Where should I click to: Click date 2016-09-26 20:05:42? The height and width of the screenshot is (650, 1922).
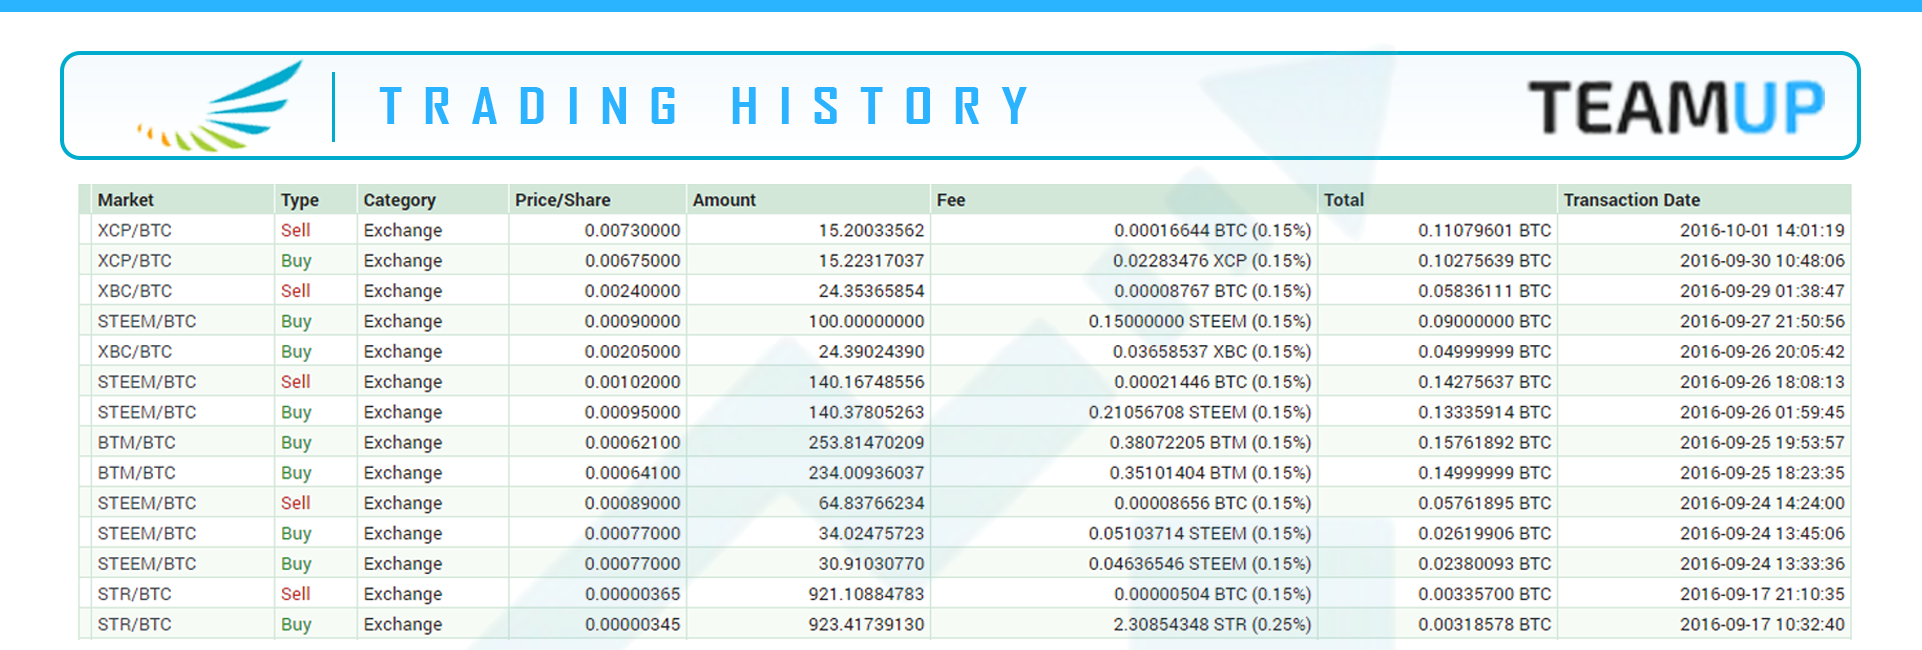(1763, 351)
